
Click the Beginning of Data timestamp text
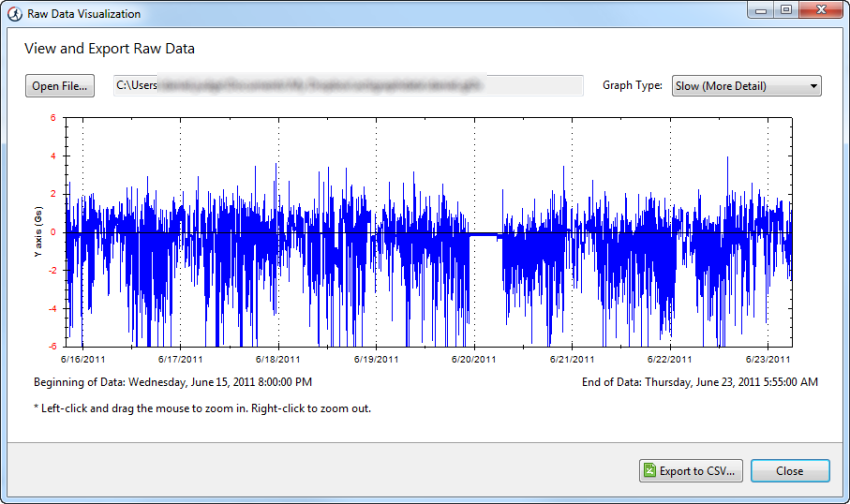click(173, 382)
